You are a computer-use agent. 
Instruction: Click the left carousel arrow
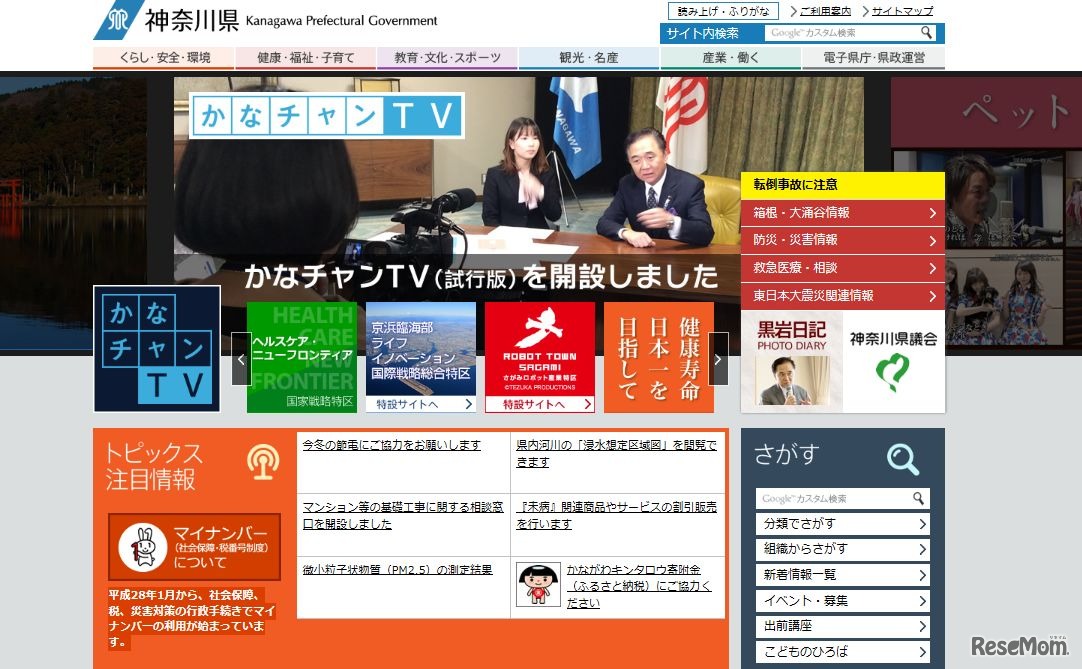(x=241, y=357)
